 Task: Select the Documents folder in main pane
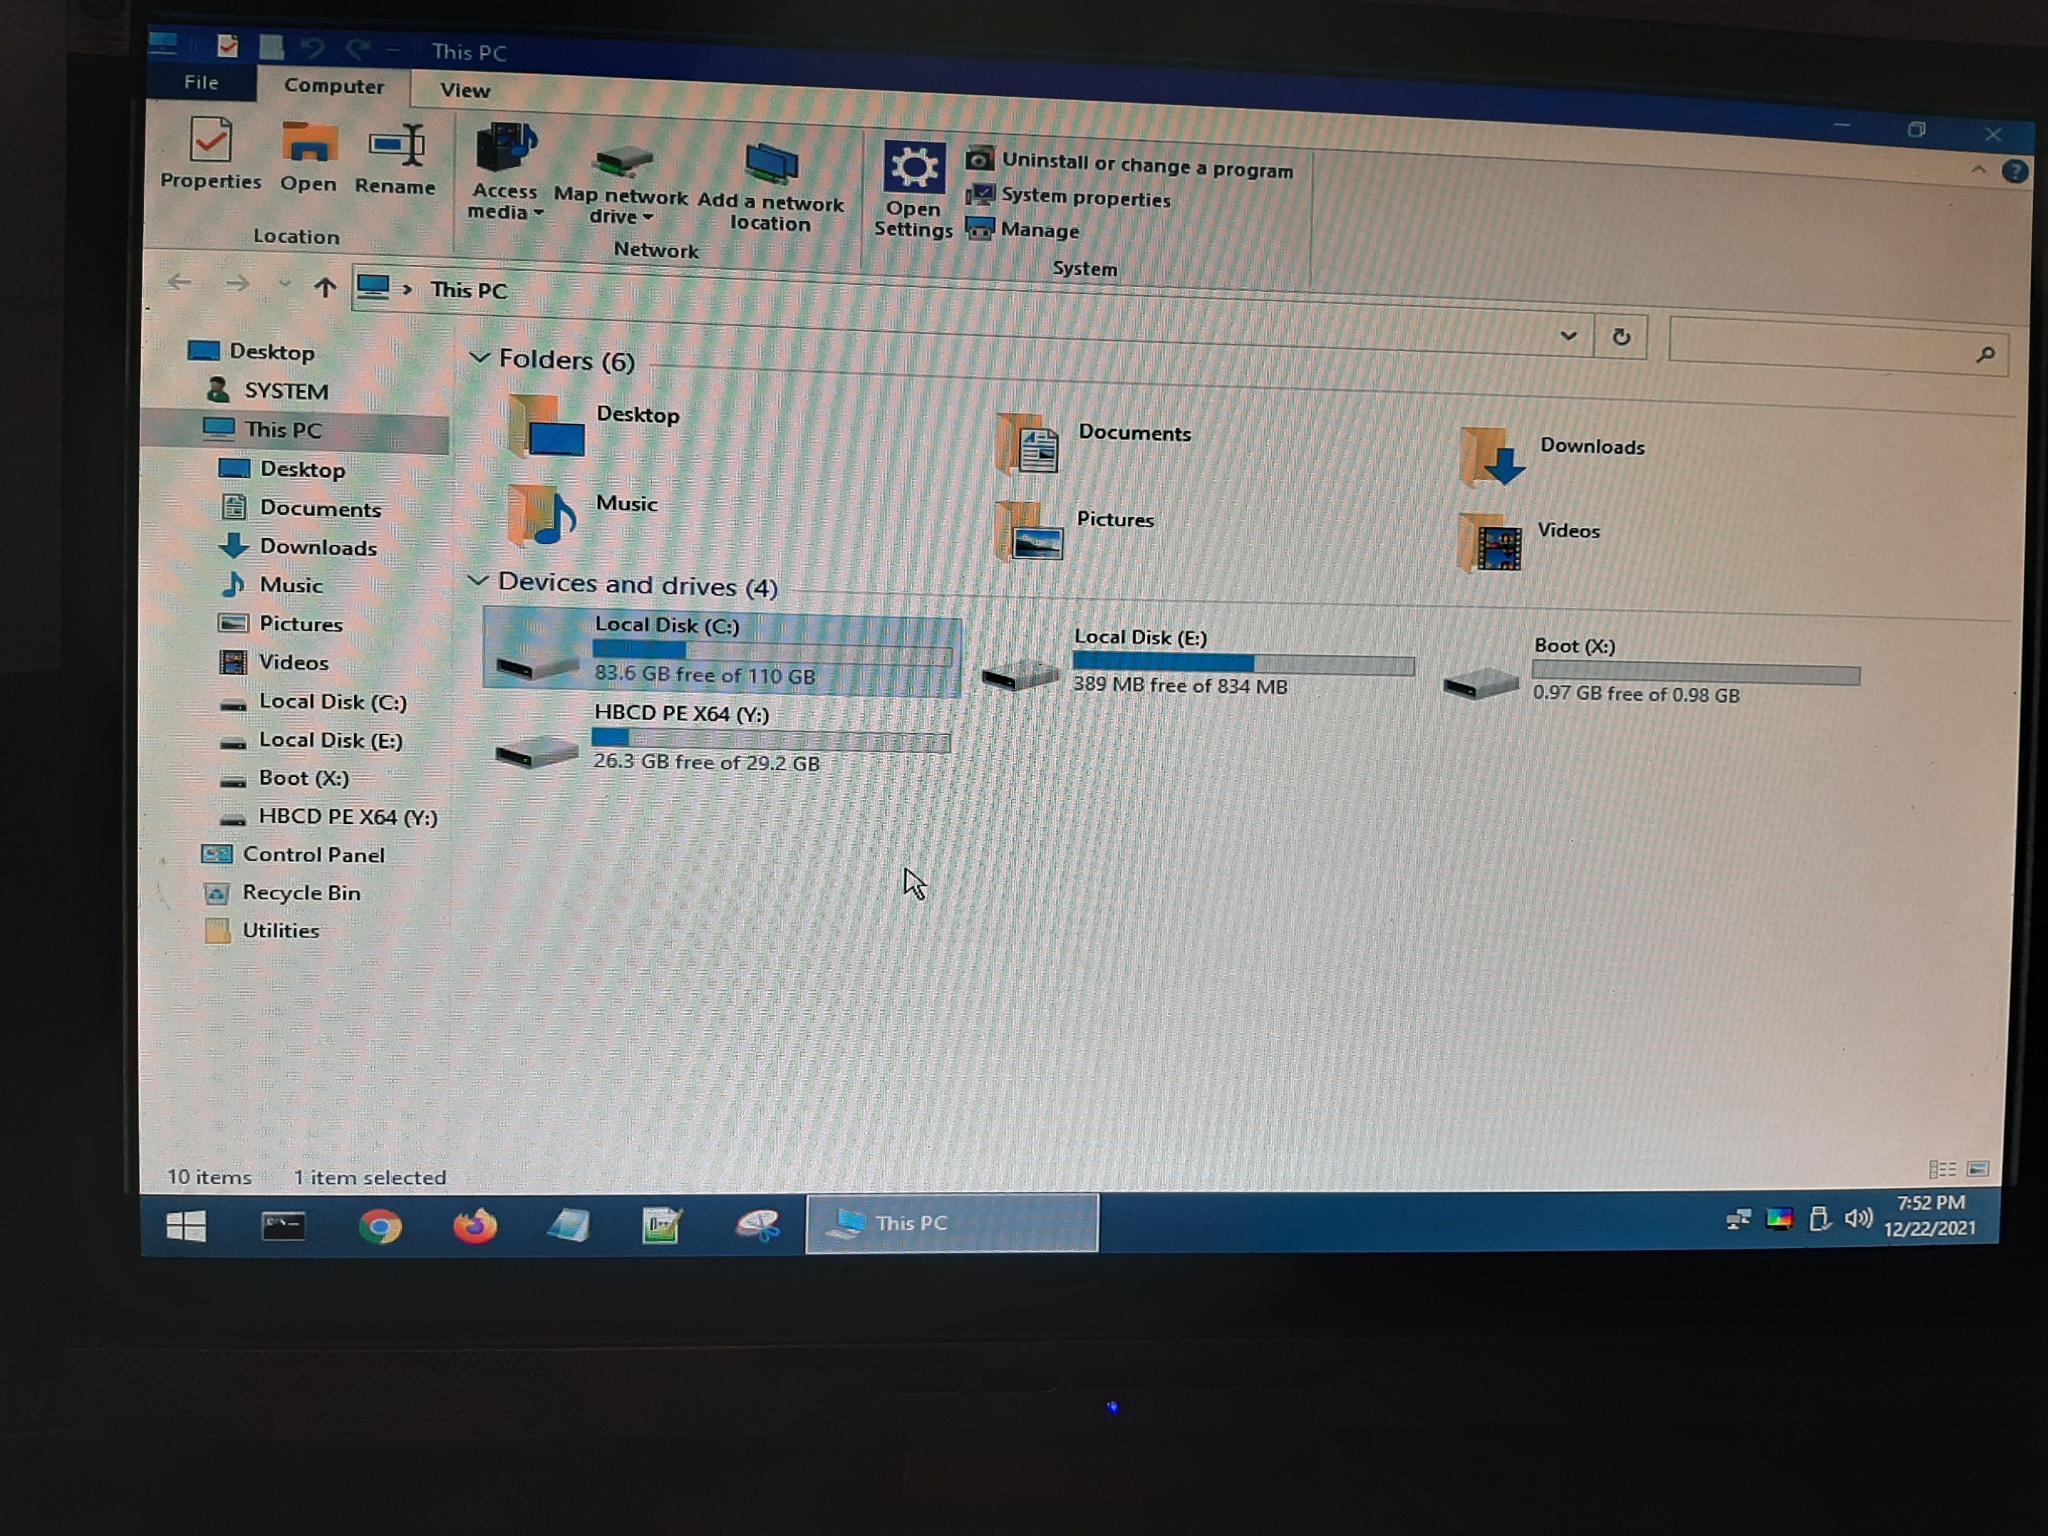(x=1094, y=443)
